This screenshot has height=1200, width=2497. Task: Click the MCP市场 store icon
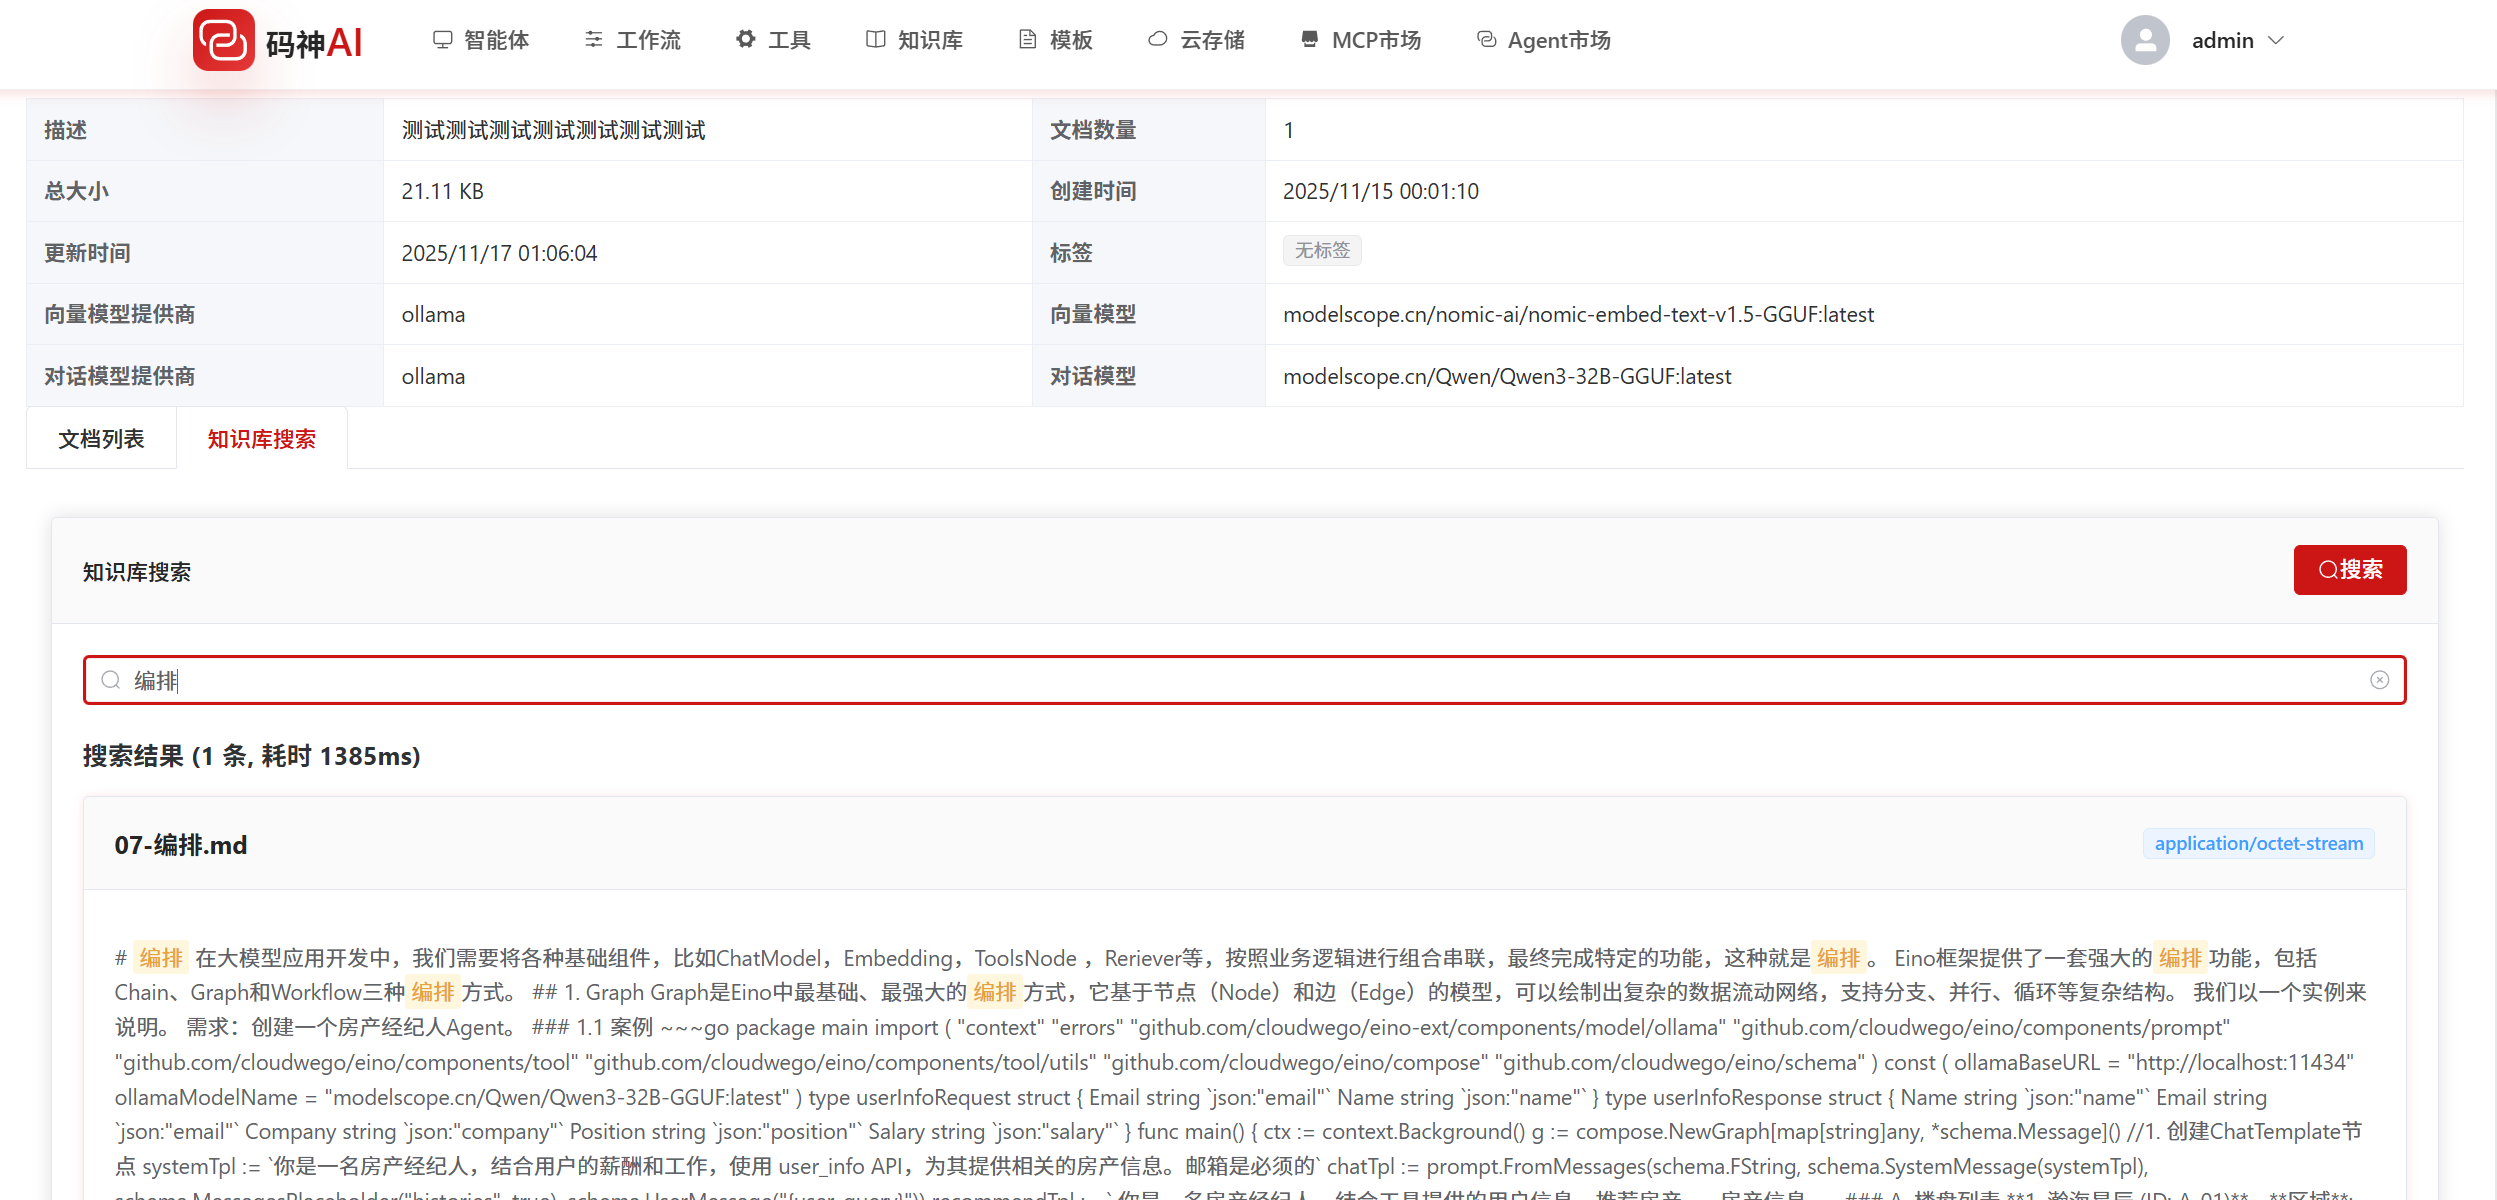[1309, 39]
